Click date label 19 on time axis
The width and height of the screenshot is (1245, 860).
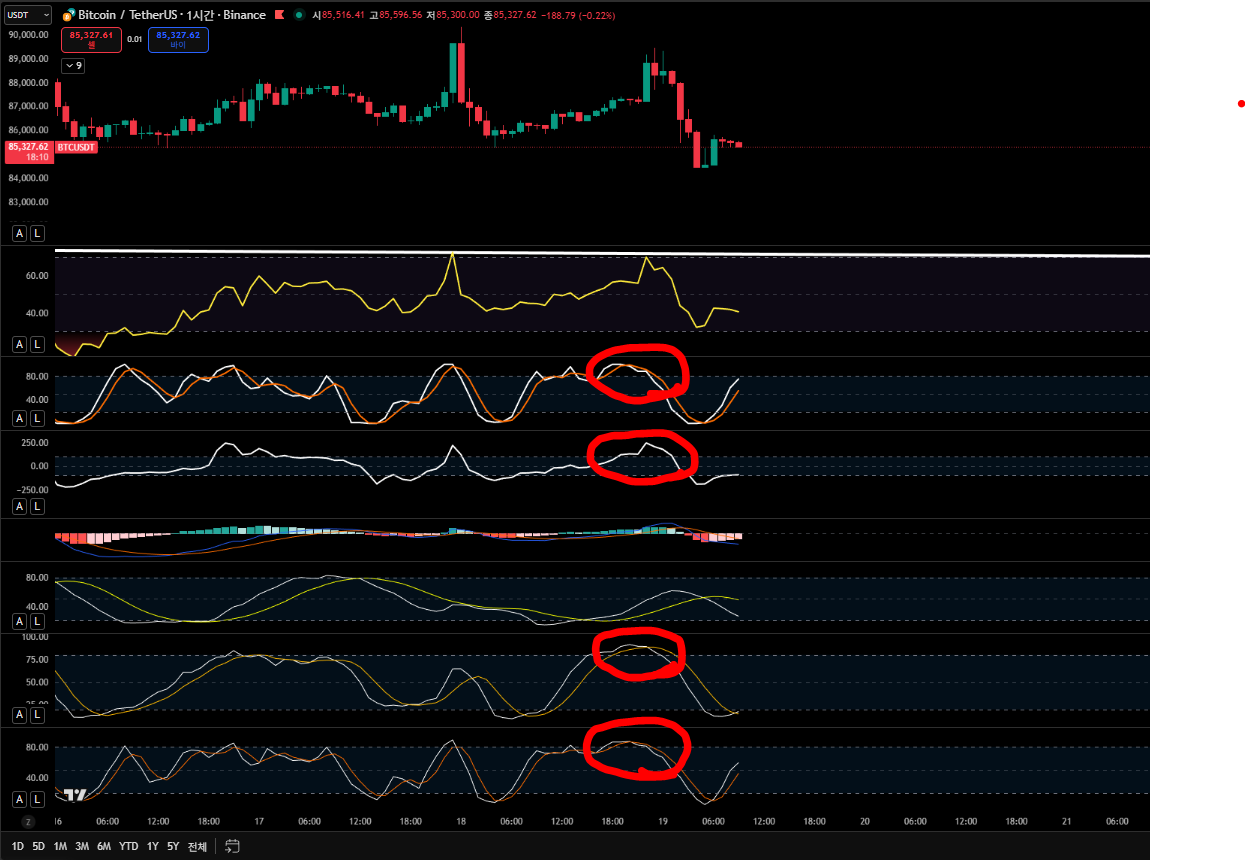tap(663, 821)
